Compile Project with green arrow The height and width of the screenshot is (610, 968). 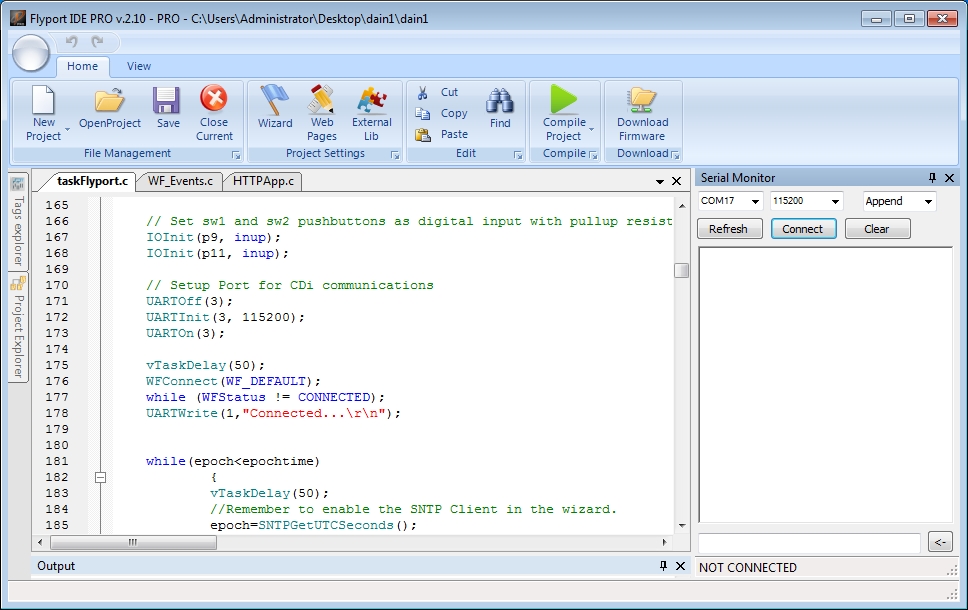point(563,99)
